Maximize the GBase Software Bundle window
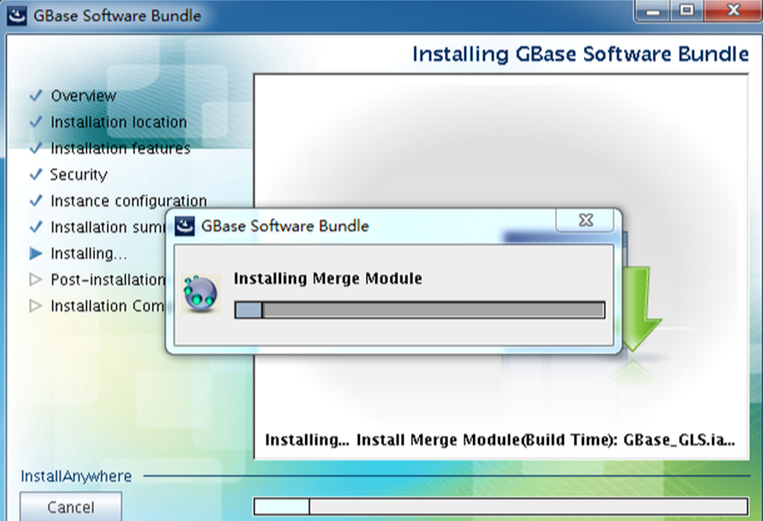The image size is (763, 521). click(x=687, y=11)
